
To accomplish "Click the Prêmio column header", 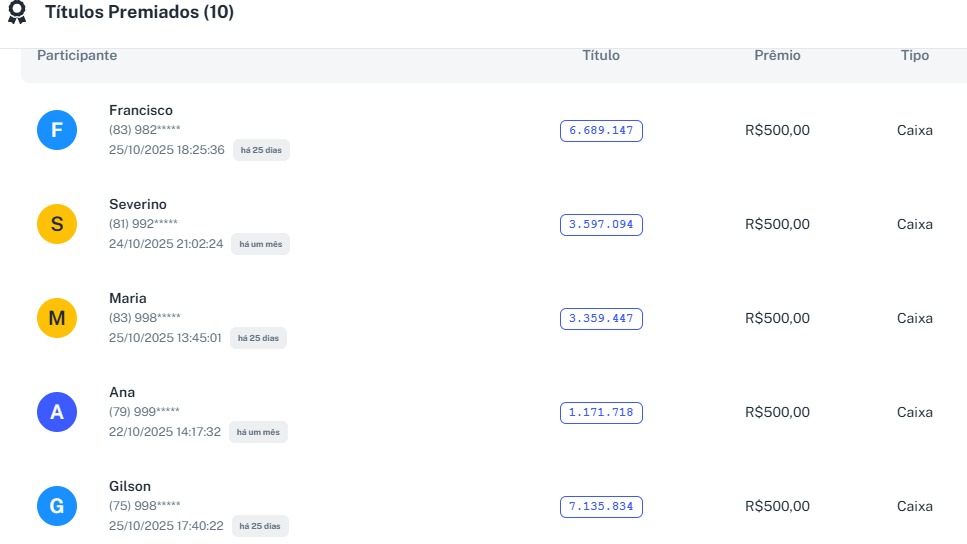I will click(777, 56).
